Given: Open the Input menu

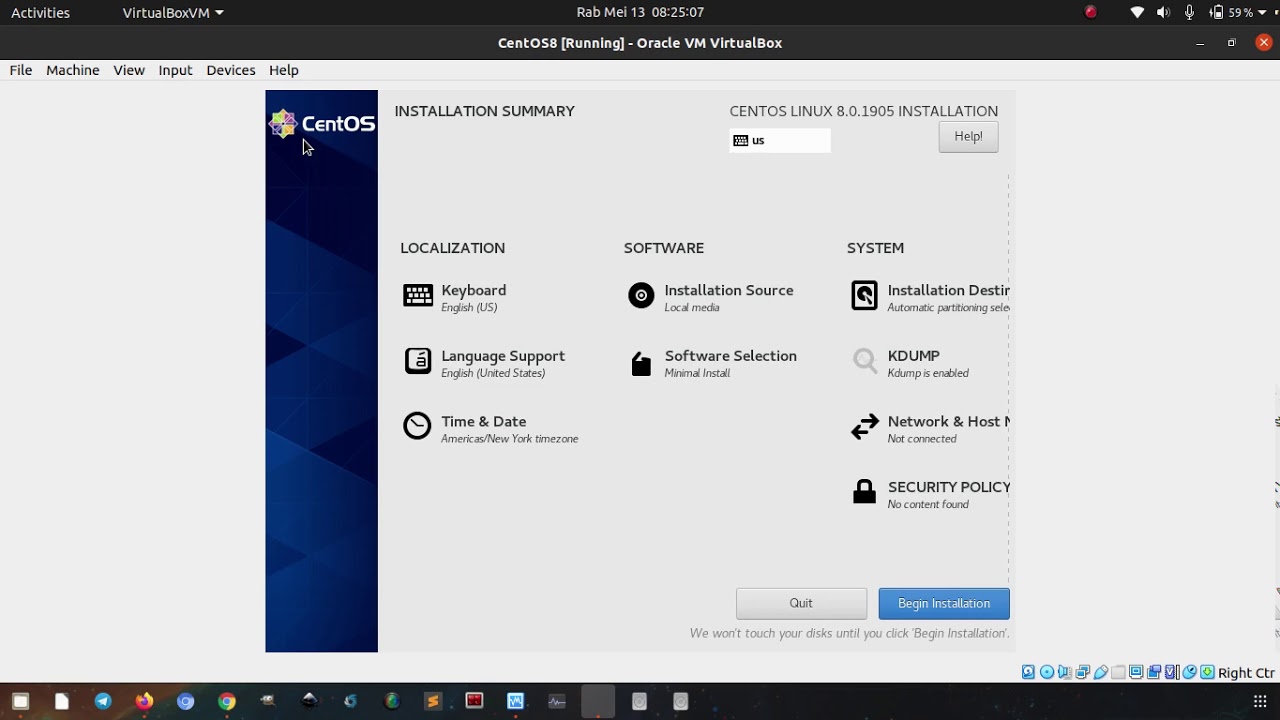Looking at the screenshot, I should (175, 70).
